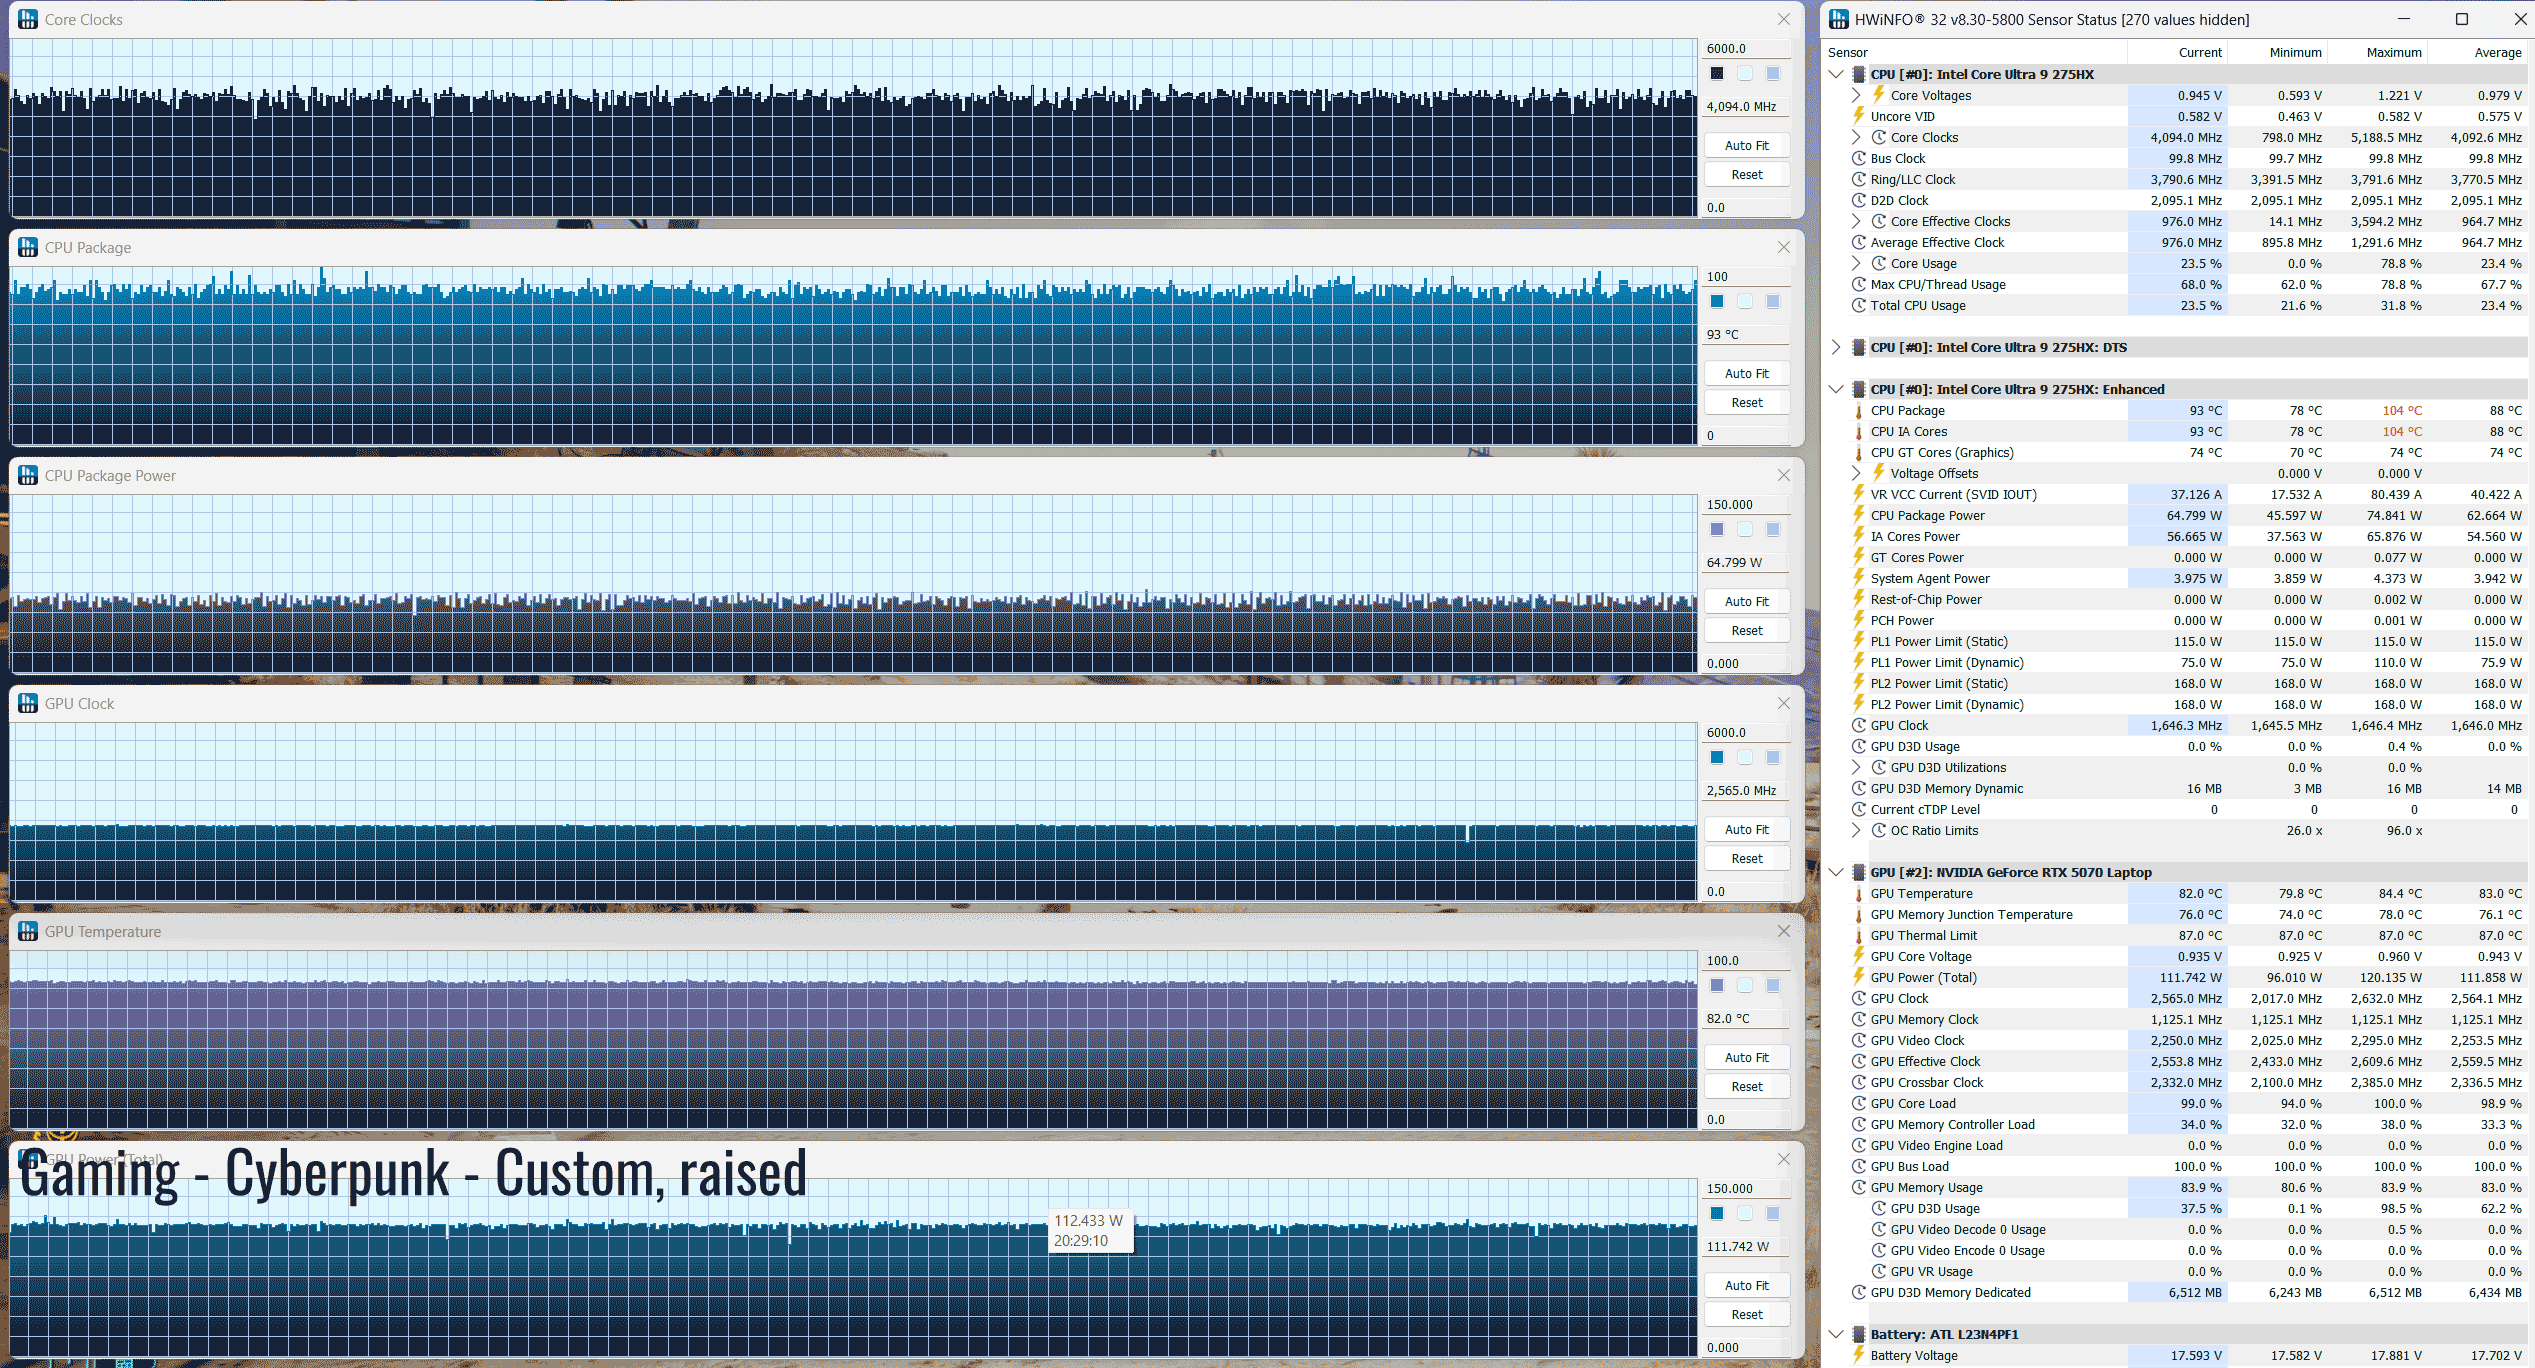Click the Maximum column header
Screen dimensions: 2535x1368
[x=2393, y=52]
